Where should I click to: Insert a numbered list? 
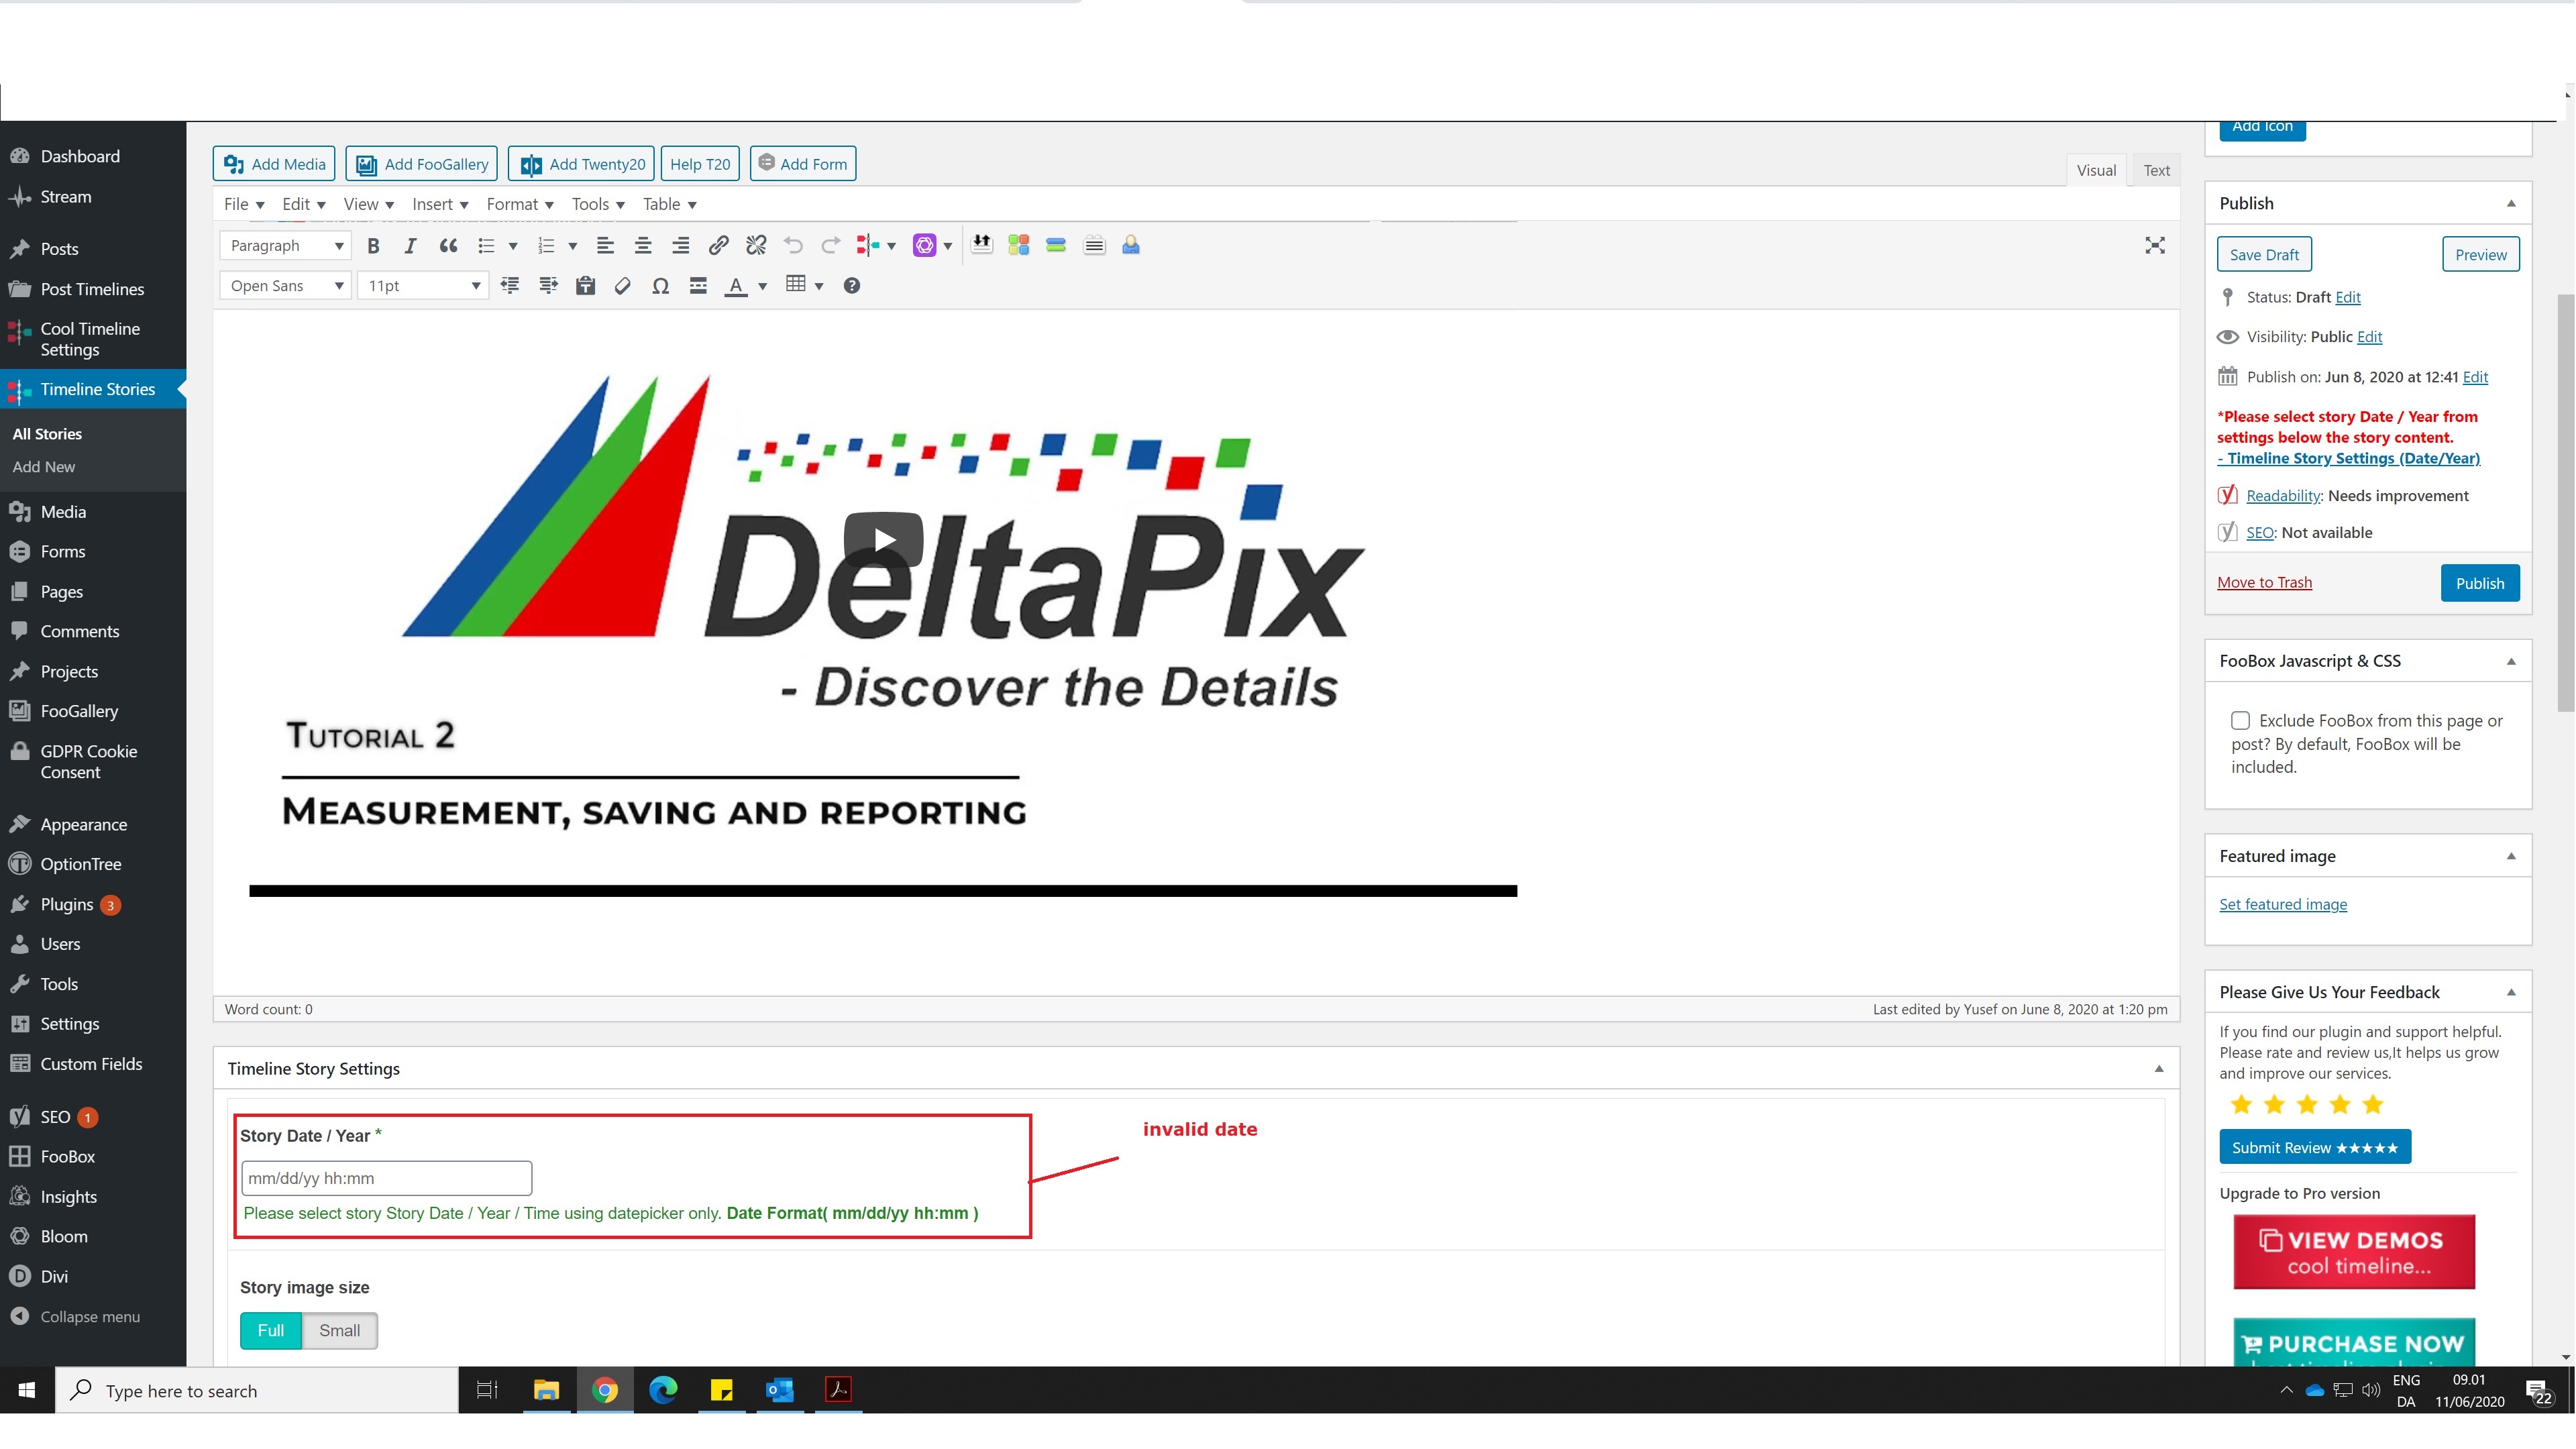[546, 246]
